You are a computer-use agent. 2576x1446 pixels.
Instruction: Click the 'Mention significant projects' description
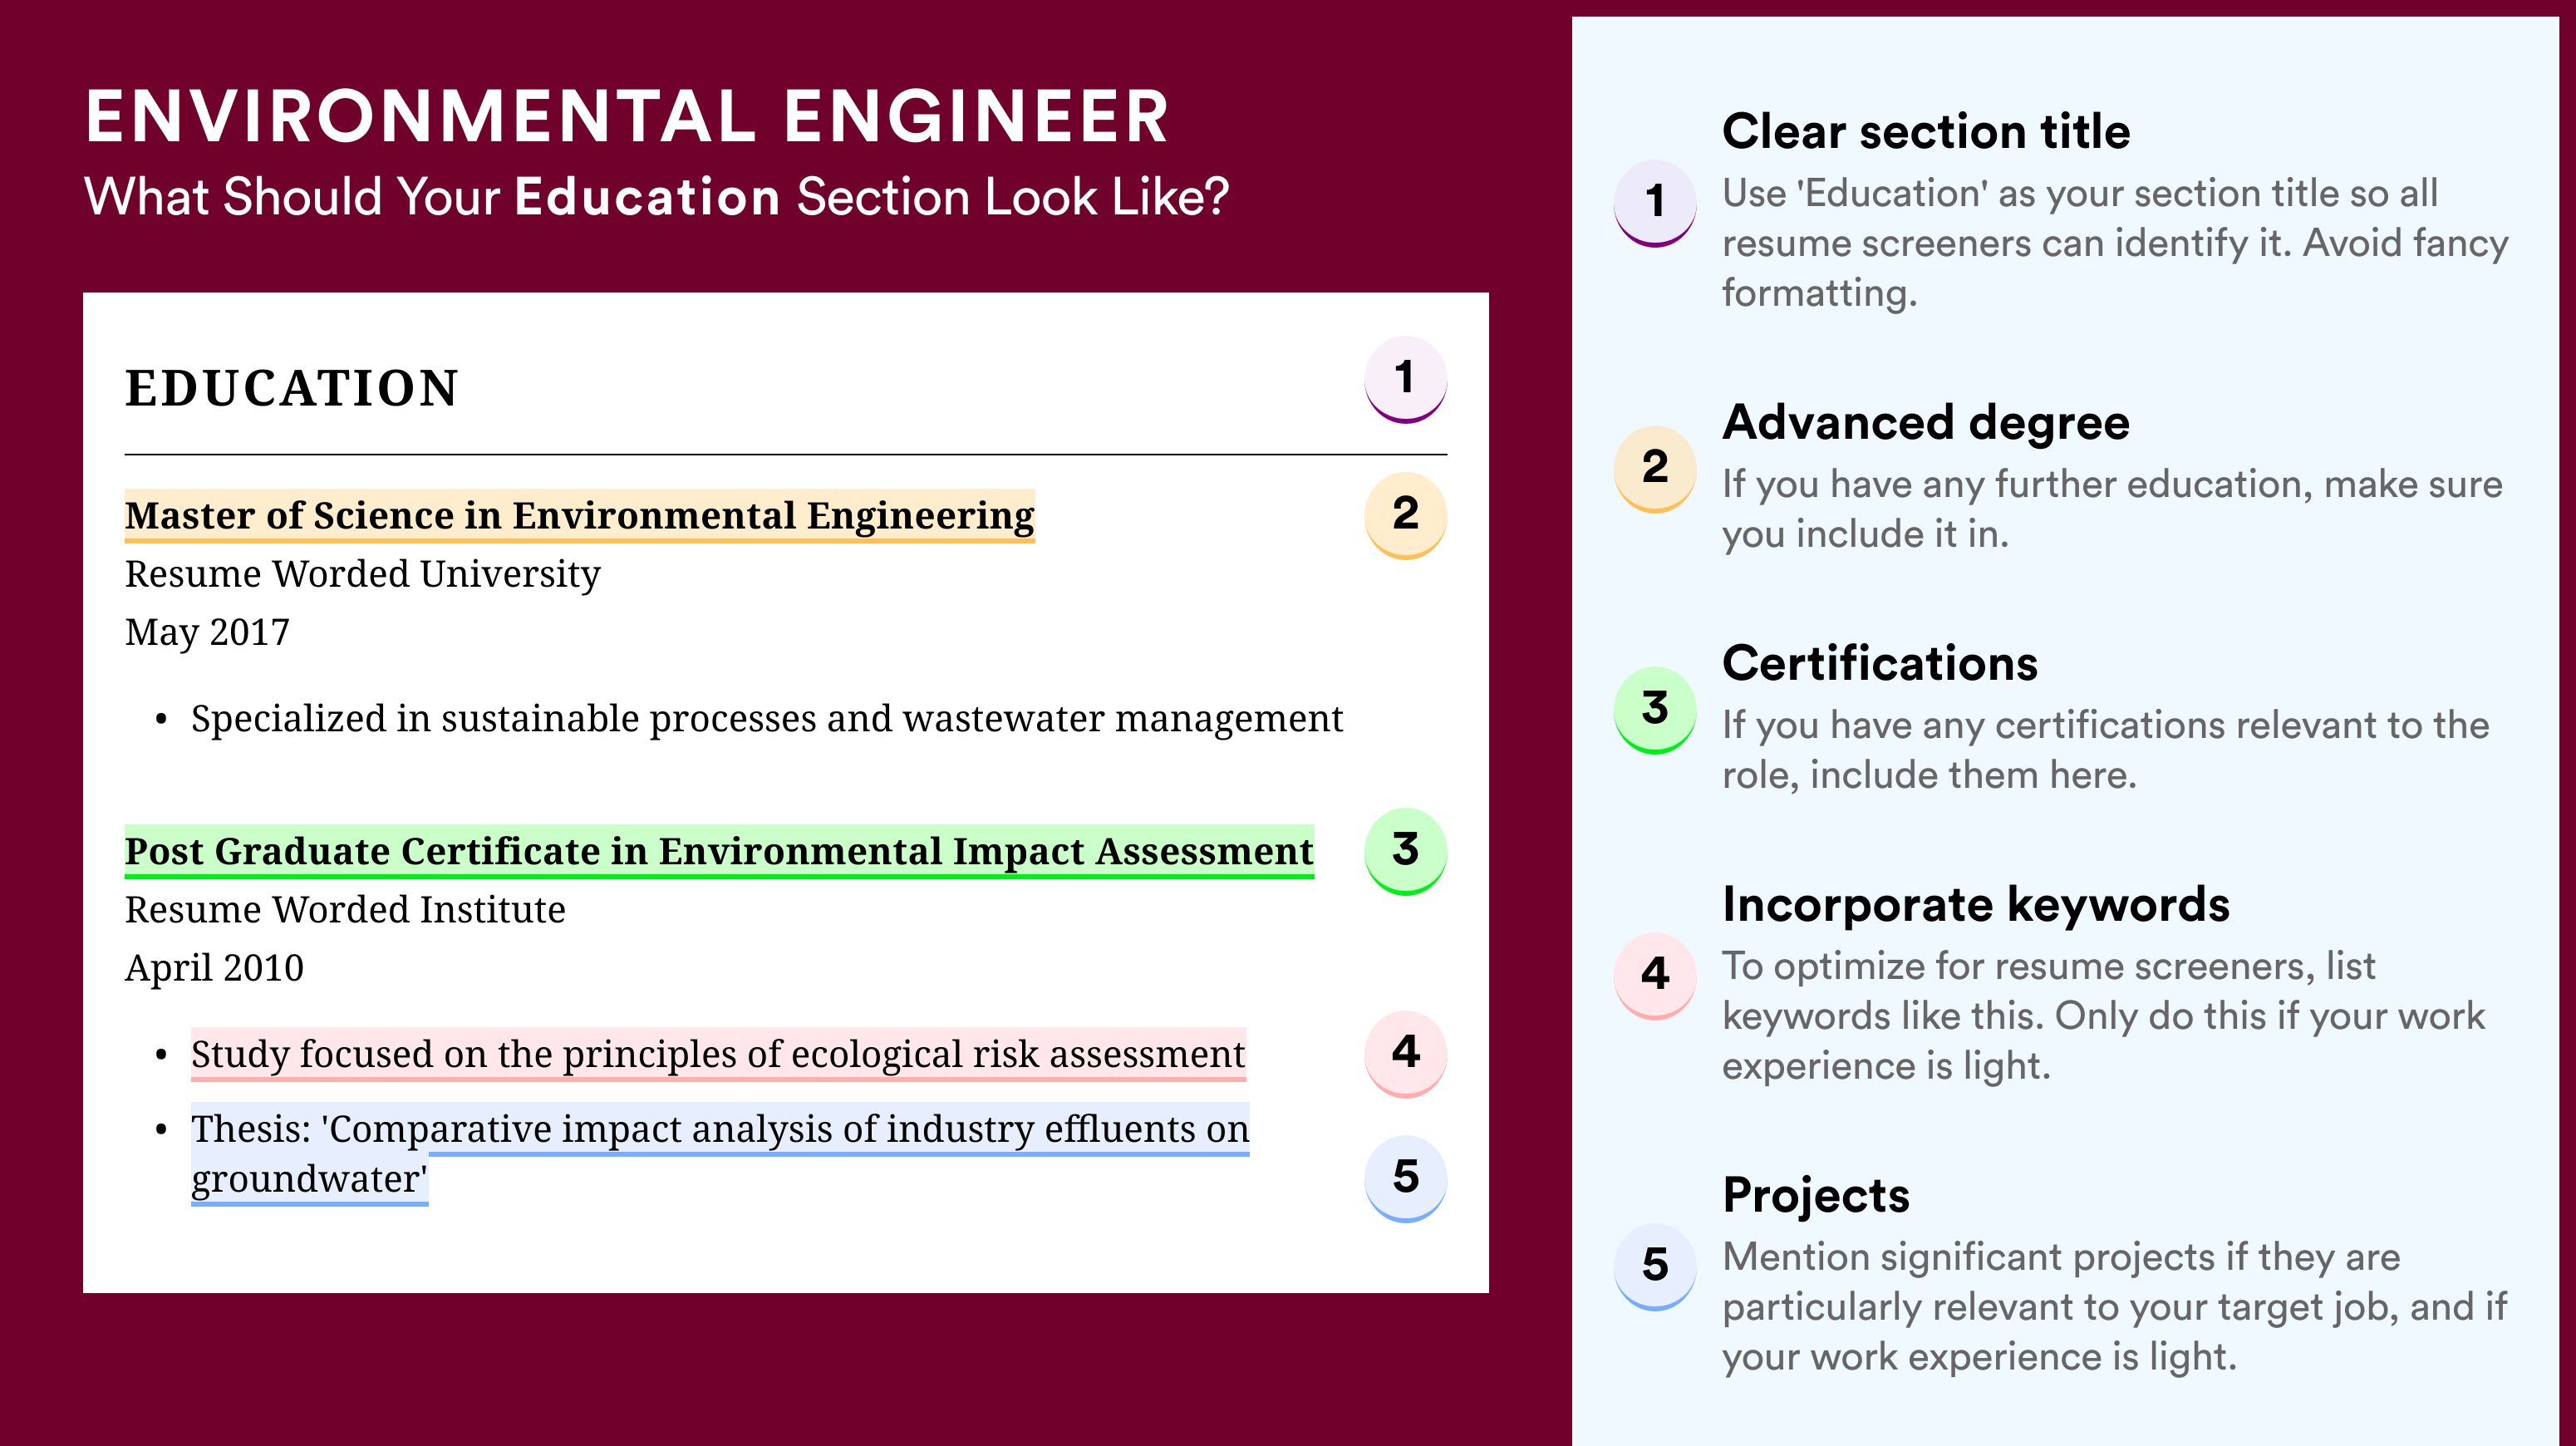coord(2114,1307)
